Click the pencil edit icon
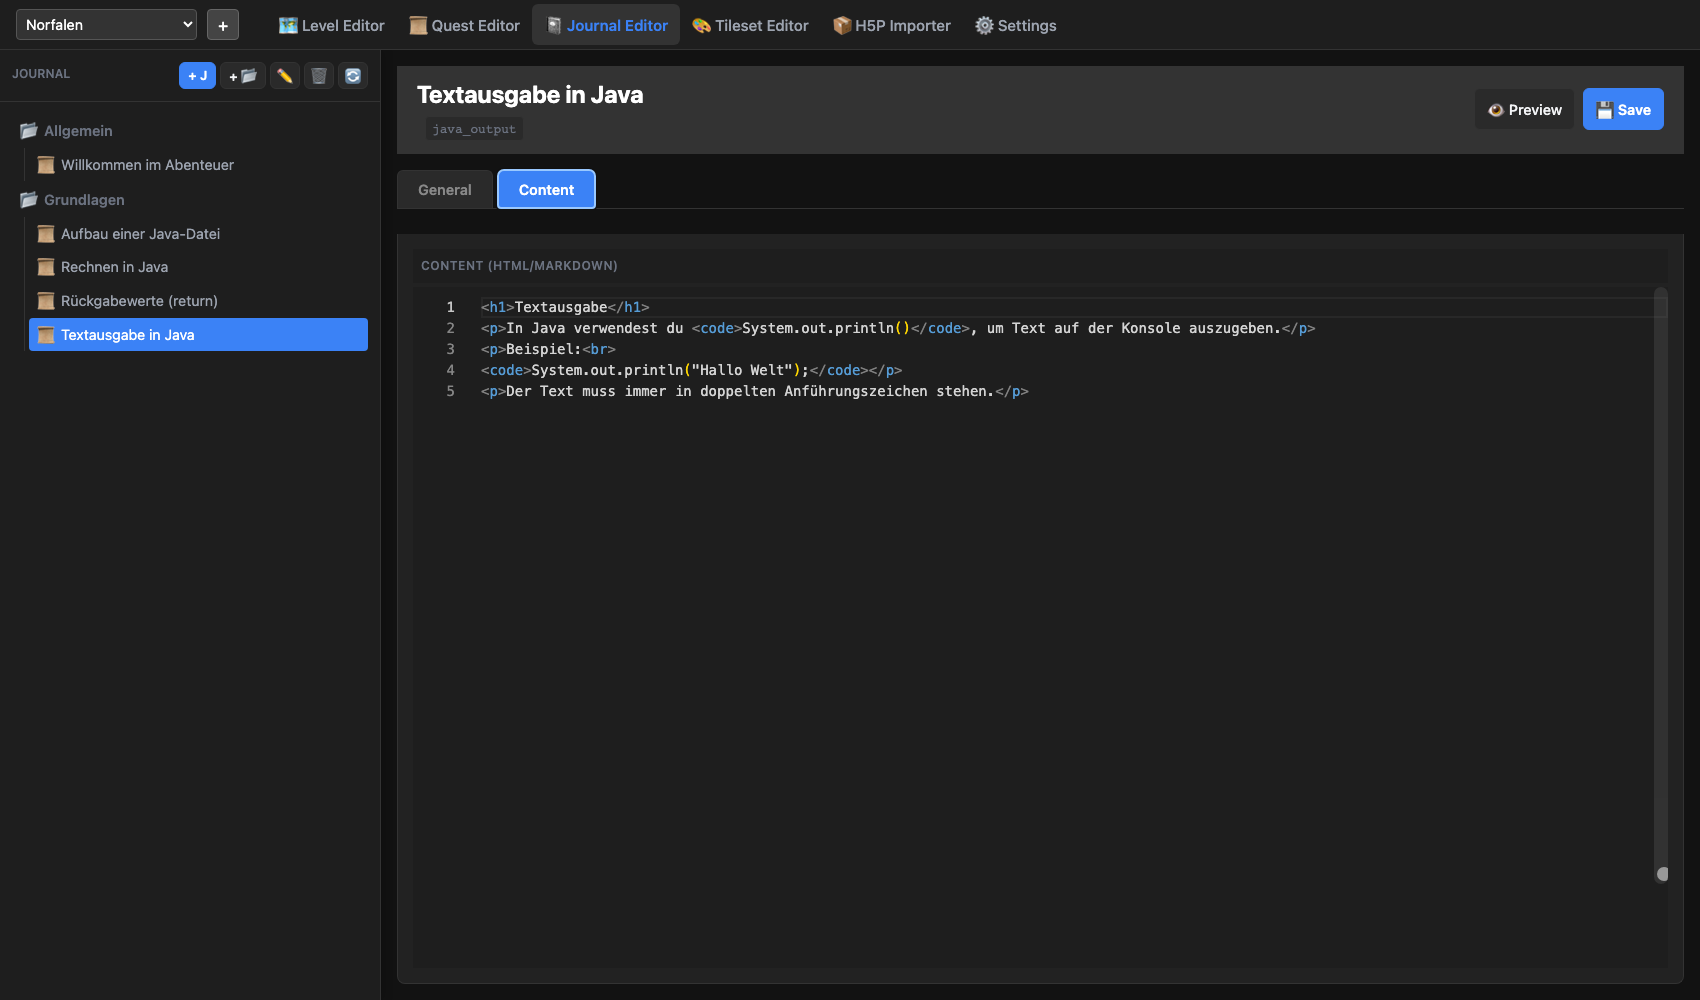This screenshot has height=1000, width=1700. point(285,76)
